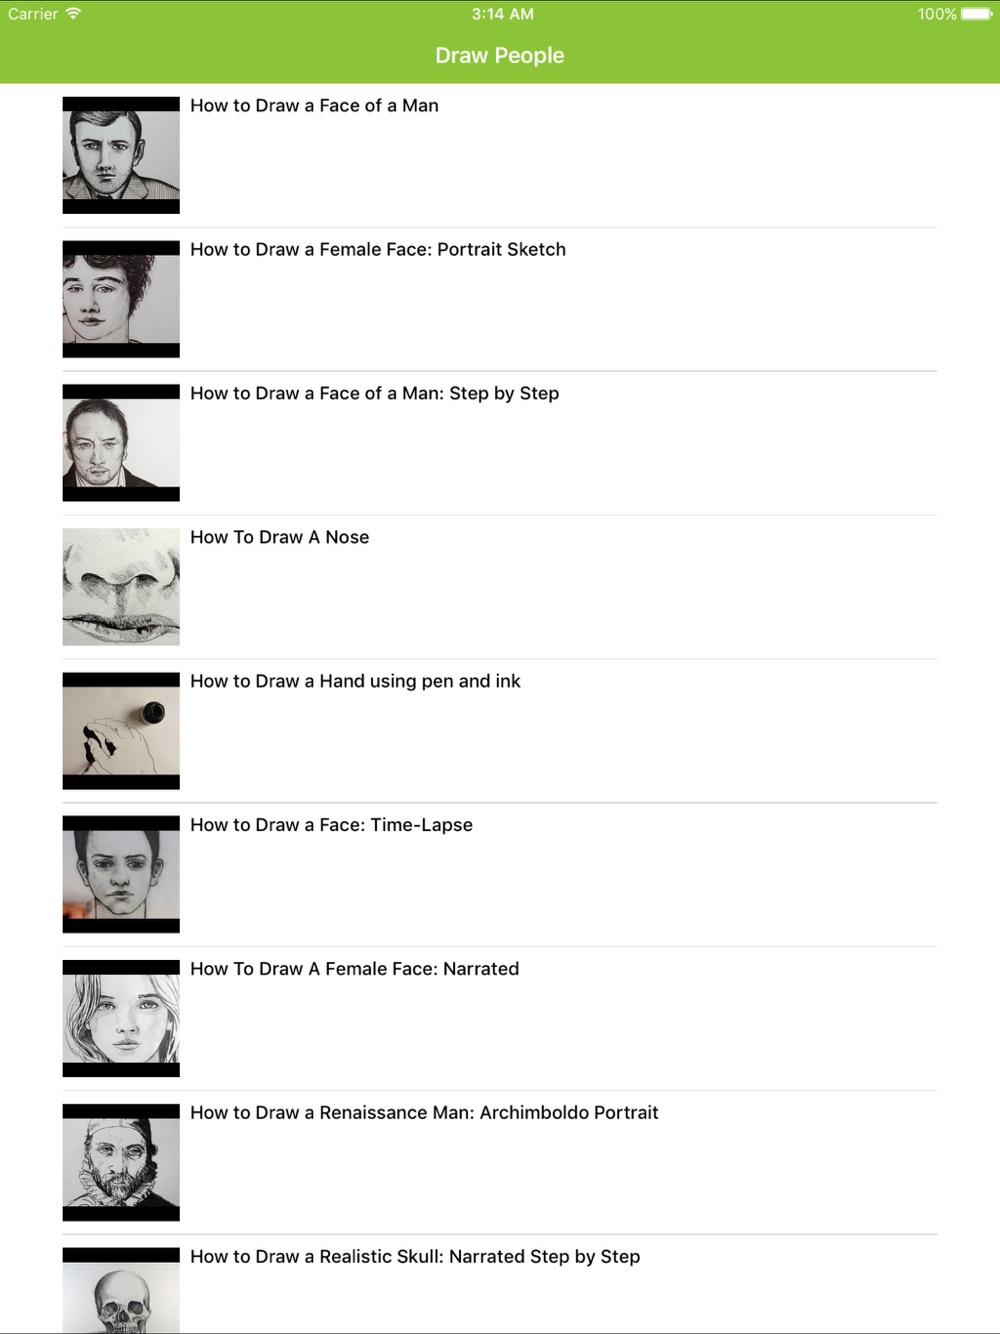This screenshot has width=1000, height=1334.
Task: Tap the "Draw People" header title
Action: pos(500,56)
